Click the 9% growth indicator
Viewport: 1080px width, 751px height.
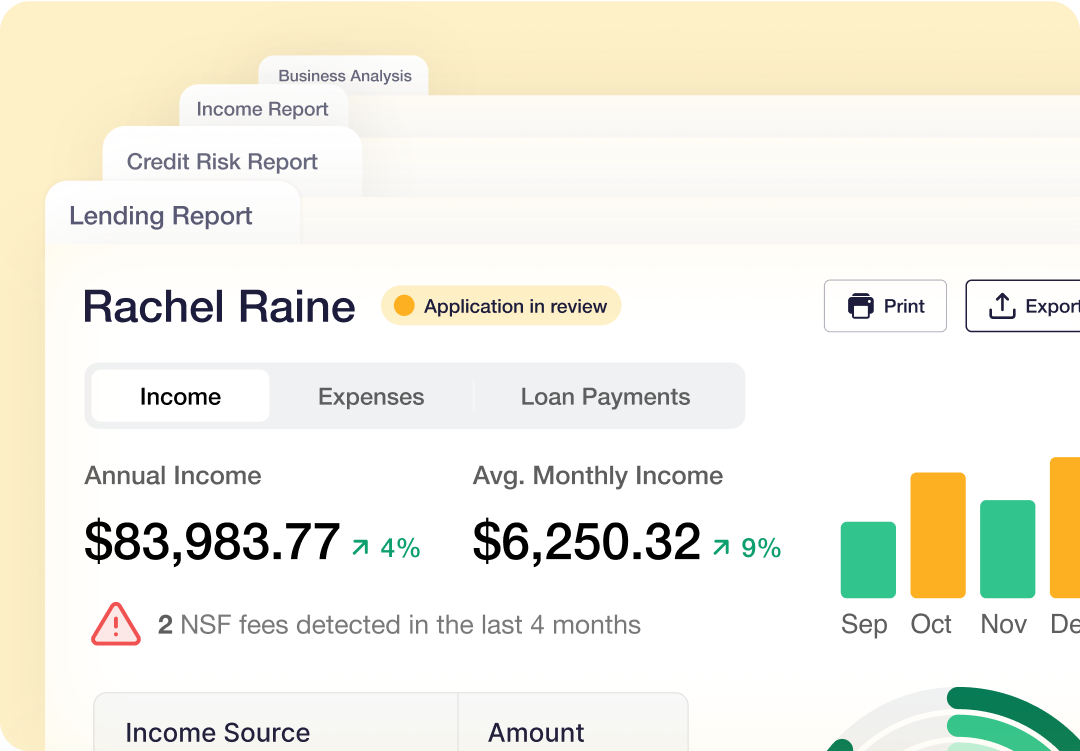(747, 548)
